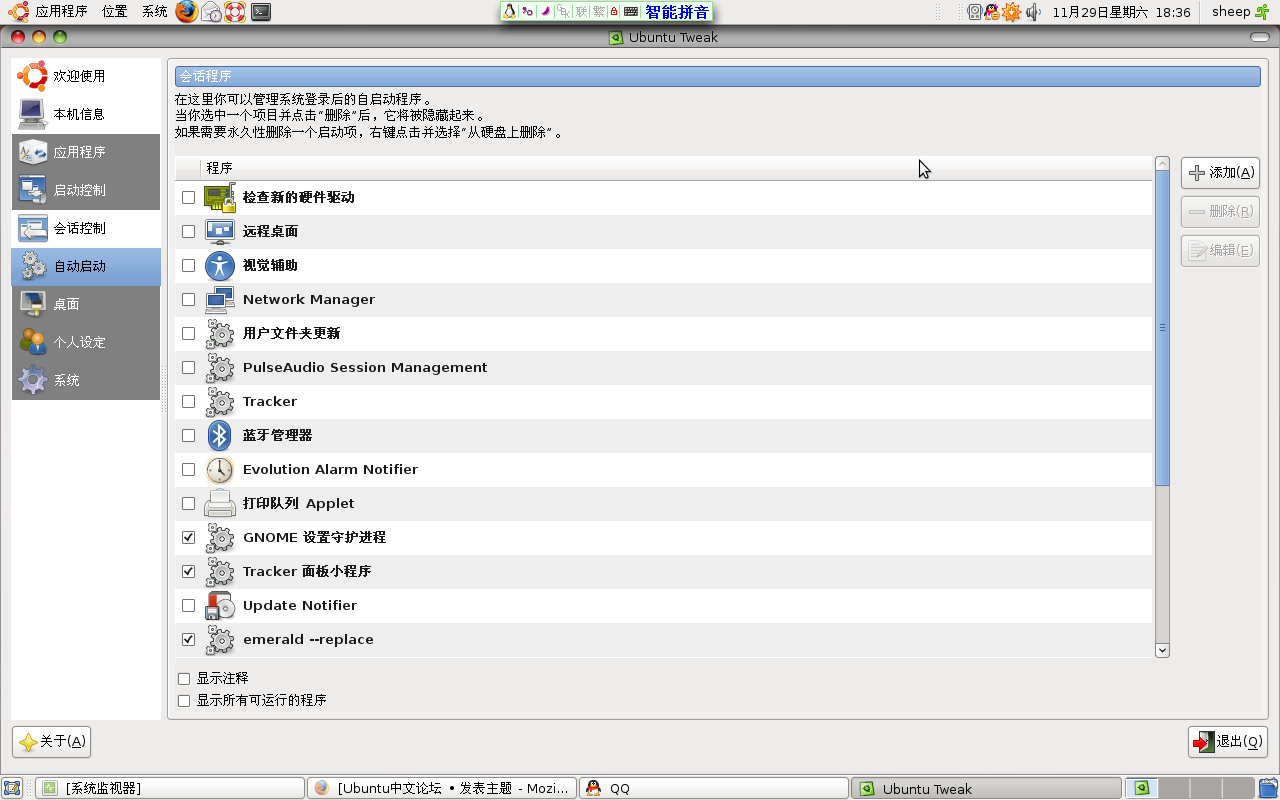Click the 添加(A) button
The height and width of the screenshot is (800, 1280).
(1220, 173)
